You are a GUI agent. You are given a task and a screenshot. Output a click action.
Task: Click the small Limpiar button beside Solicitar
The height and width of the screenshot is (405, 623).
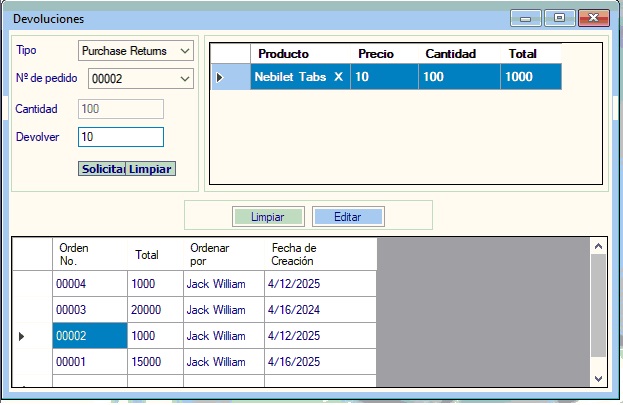[151, 169]
